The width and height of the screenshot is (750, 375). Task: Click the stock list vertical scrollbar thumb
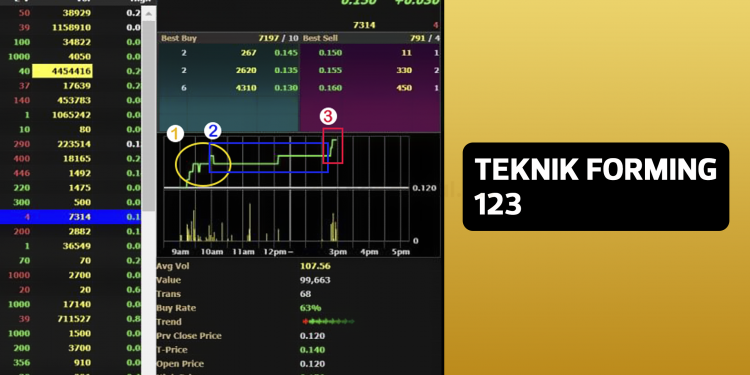(149, 117)
